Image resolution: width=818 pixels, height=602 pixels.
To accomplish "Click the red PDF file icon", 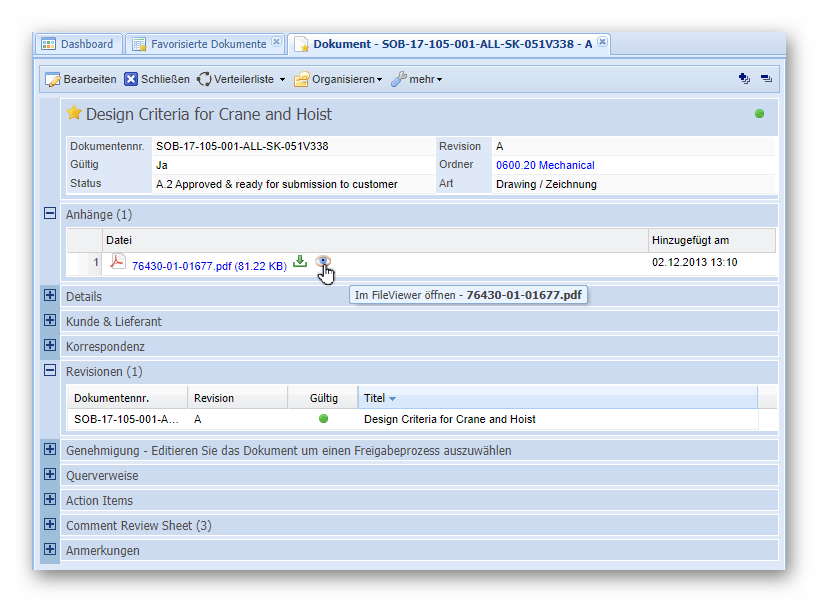I will [x=118, y=263].
